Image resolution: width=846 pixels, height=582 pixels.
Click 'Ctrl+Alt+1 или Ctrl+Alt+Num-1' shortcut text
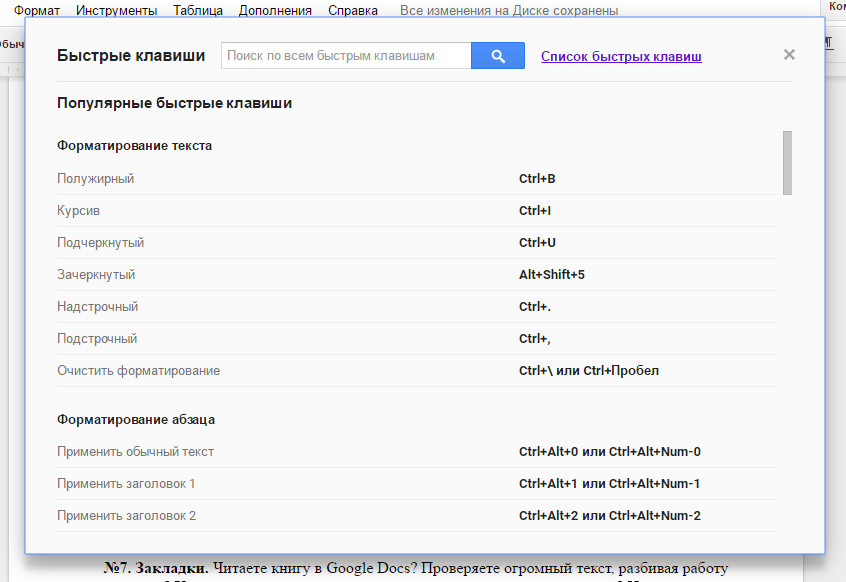[609, 483]
